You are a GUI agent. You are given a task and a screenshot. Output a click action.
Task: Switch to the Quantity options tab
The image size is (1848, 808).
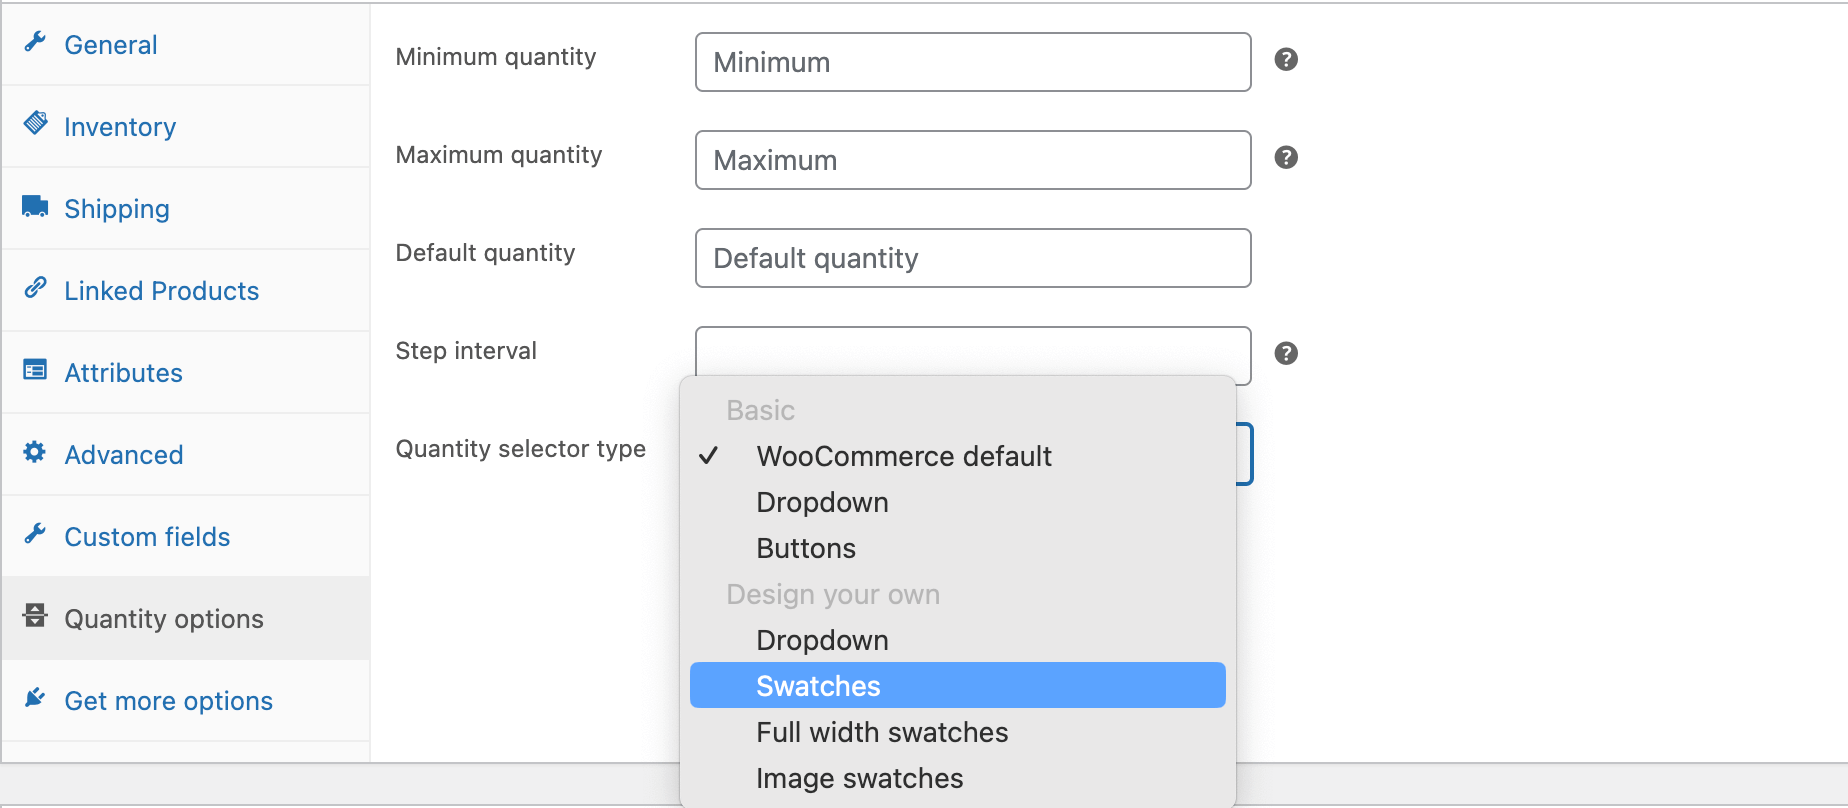(x=164, y=619)
